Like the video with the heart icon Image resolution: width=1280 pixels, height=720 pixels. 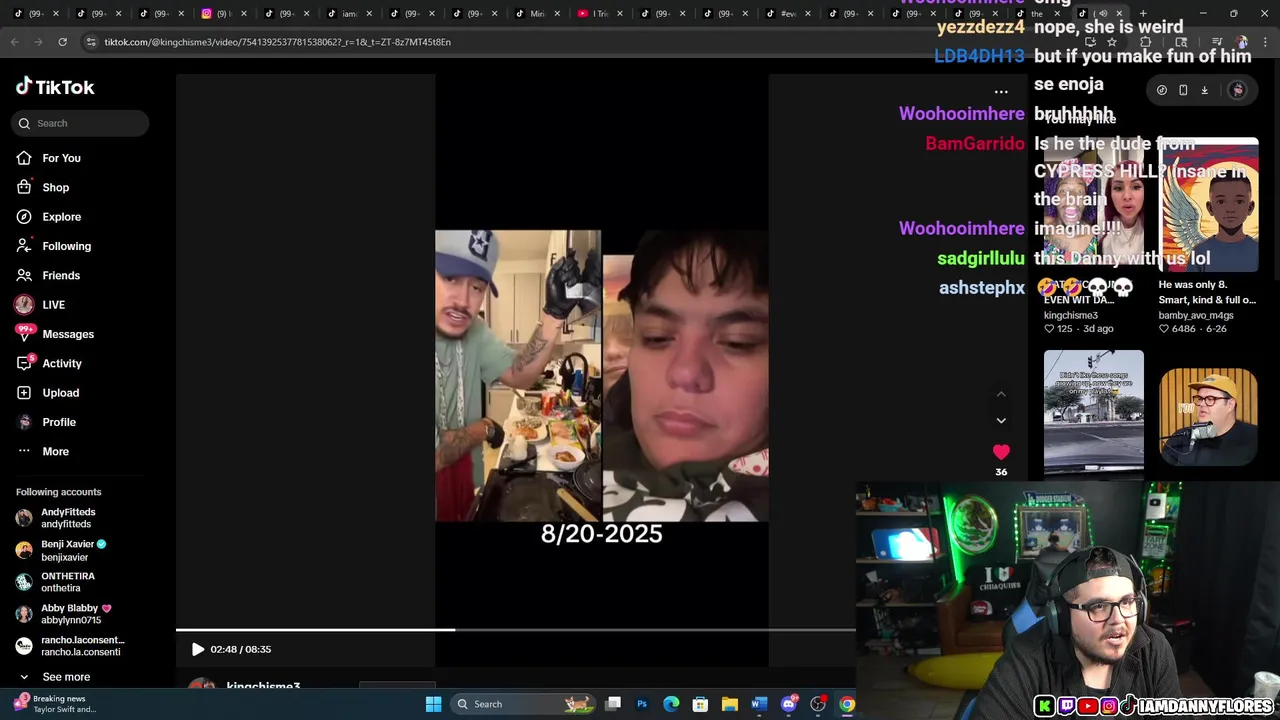(x=1001, y=452)
